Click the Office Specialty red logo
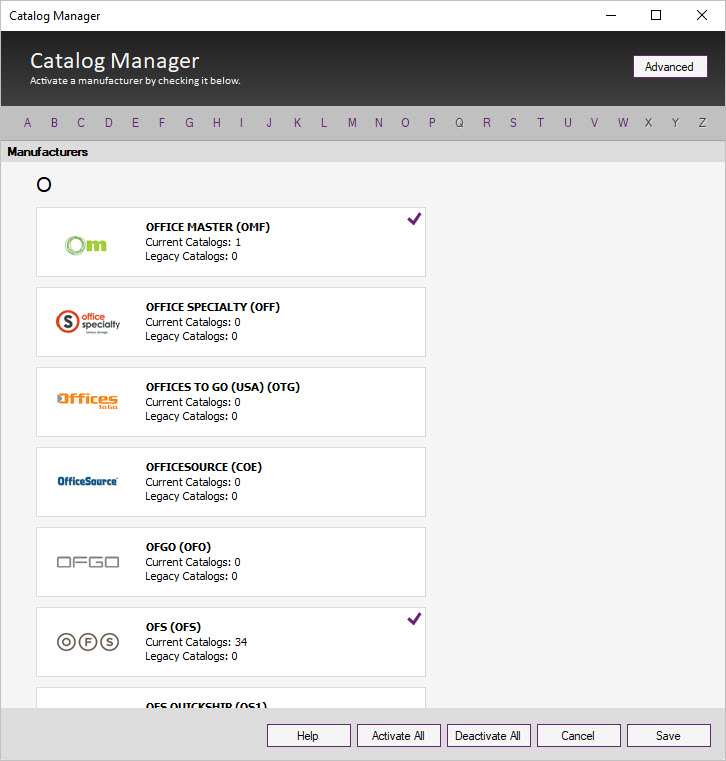 (87, 322)
